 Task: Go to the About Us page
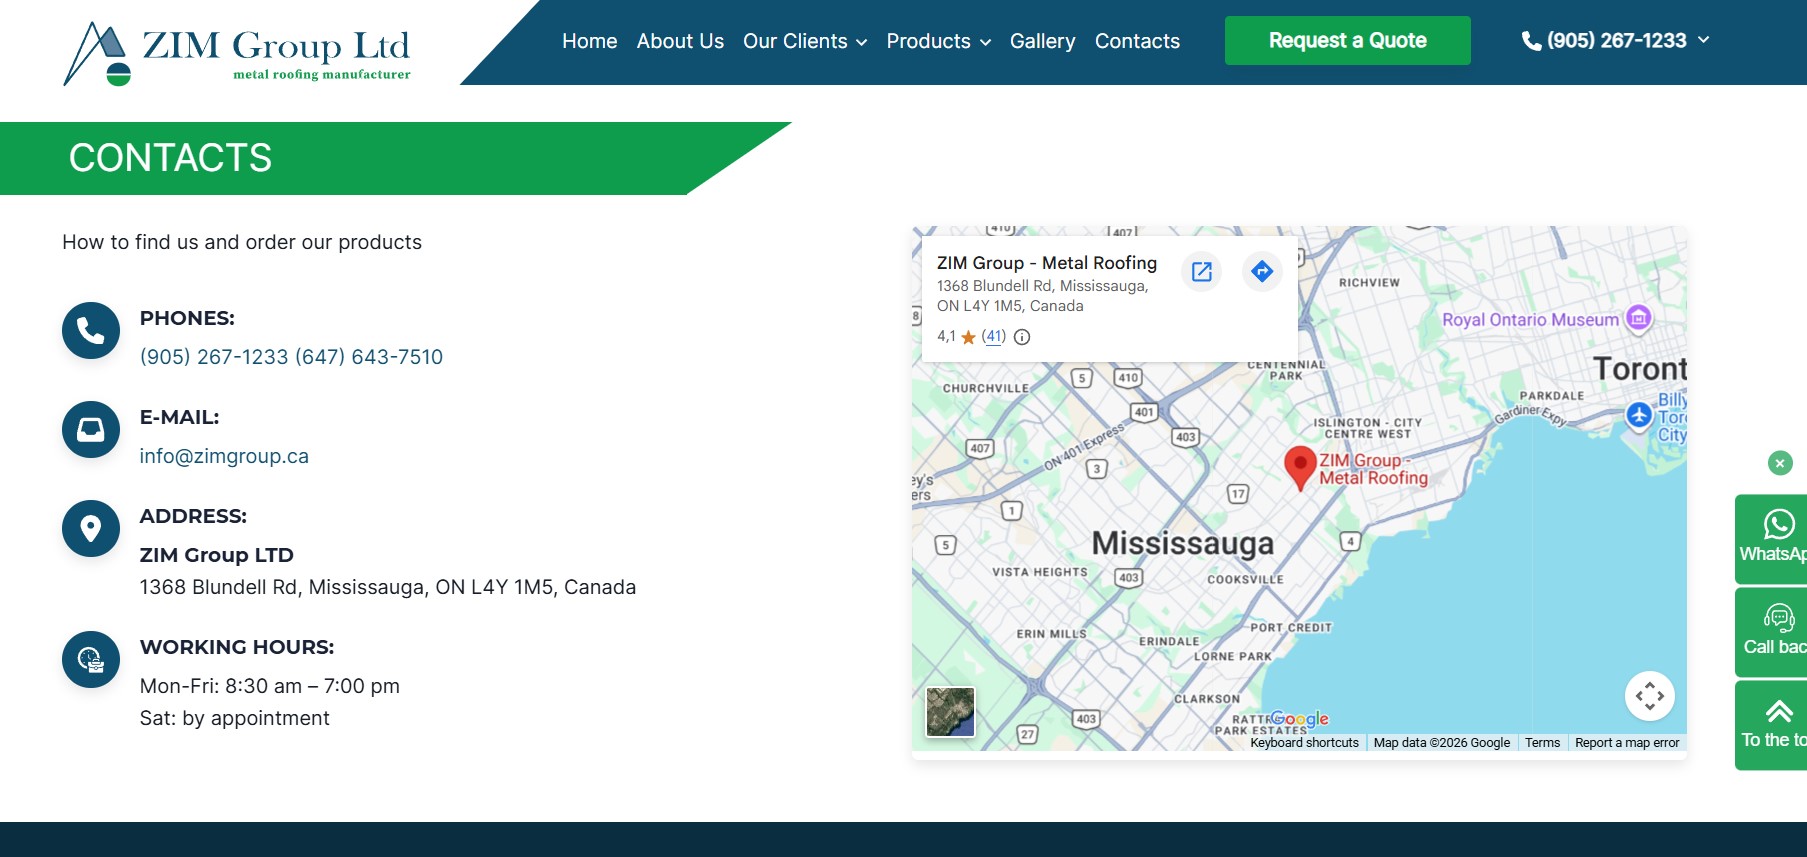point(680,41)
